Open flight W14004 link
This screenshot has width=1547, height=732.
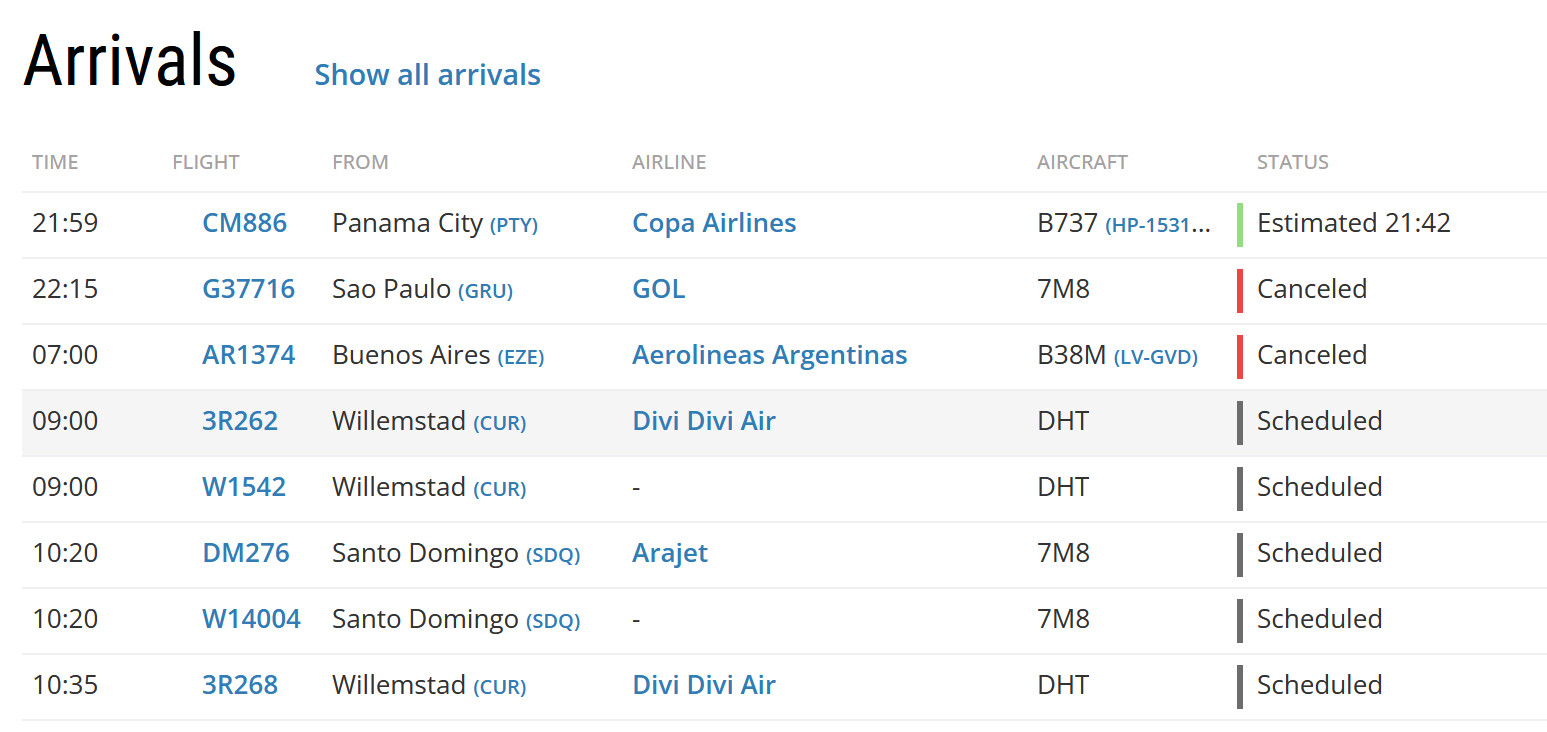point(251,619)
